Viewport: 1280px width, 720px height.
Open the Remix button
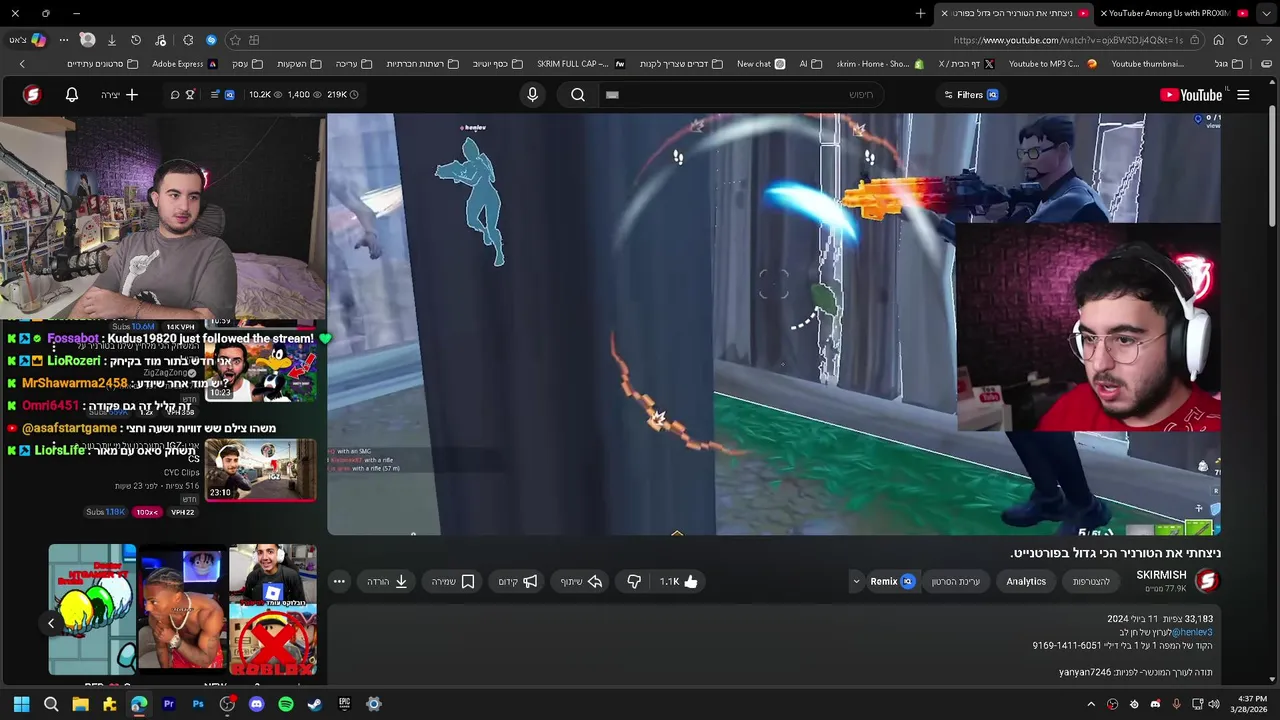point(892,581)
